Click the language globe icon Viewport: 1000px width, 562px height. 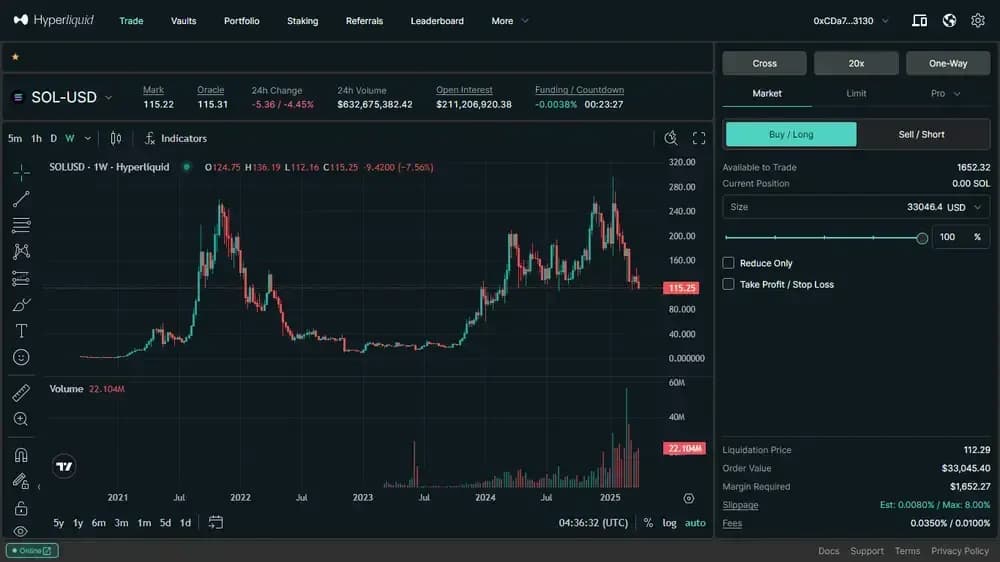(949, 20)
